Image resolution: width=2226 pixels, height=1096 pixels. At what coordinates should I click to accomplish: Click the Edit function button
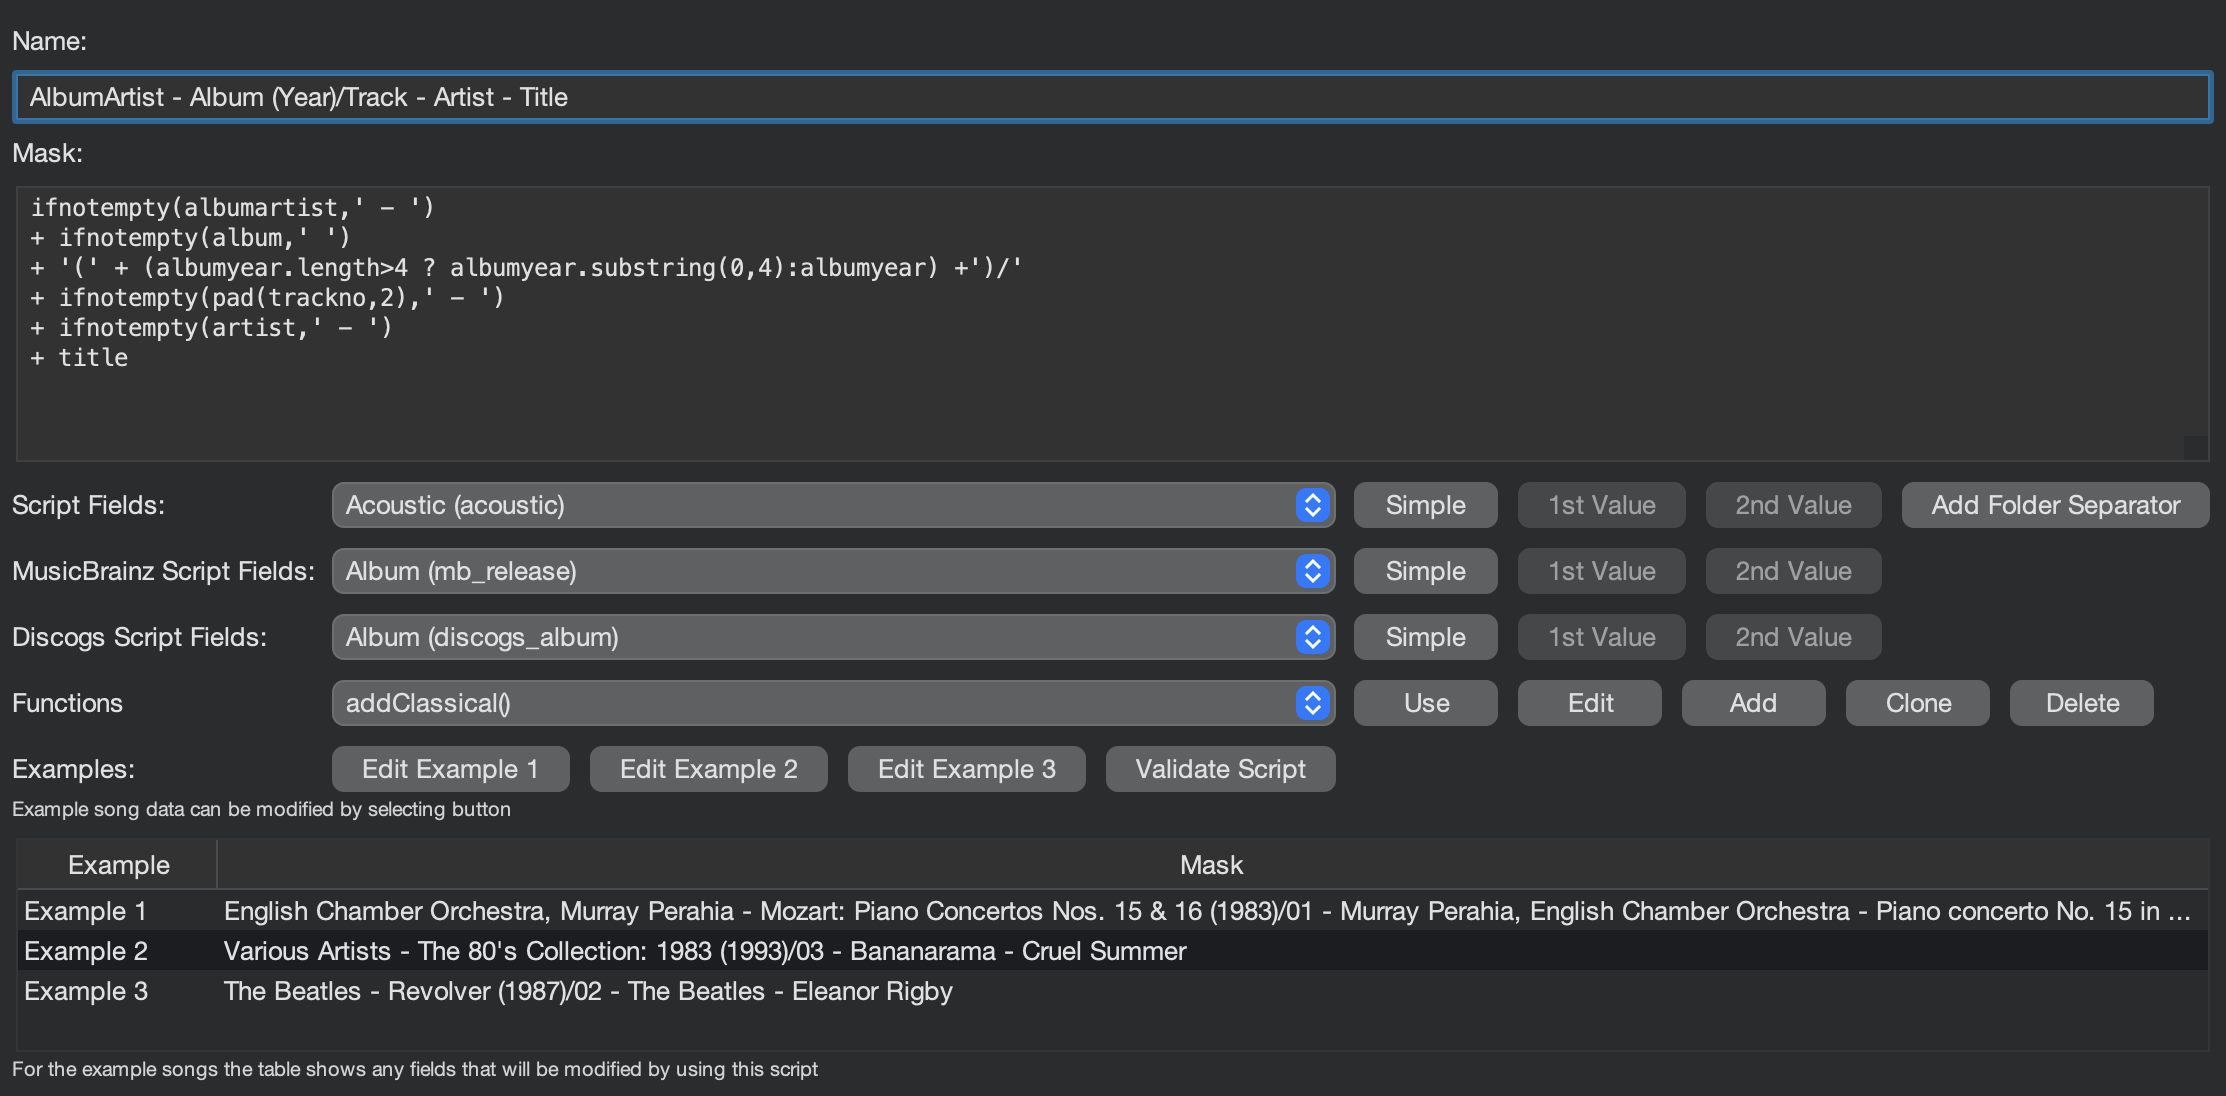coord(1589,703)
